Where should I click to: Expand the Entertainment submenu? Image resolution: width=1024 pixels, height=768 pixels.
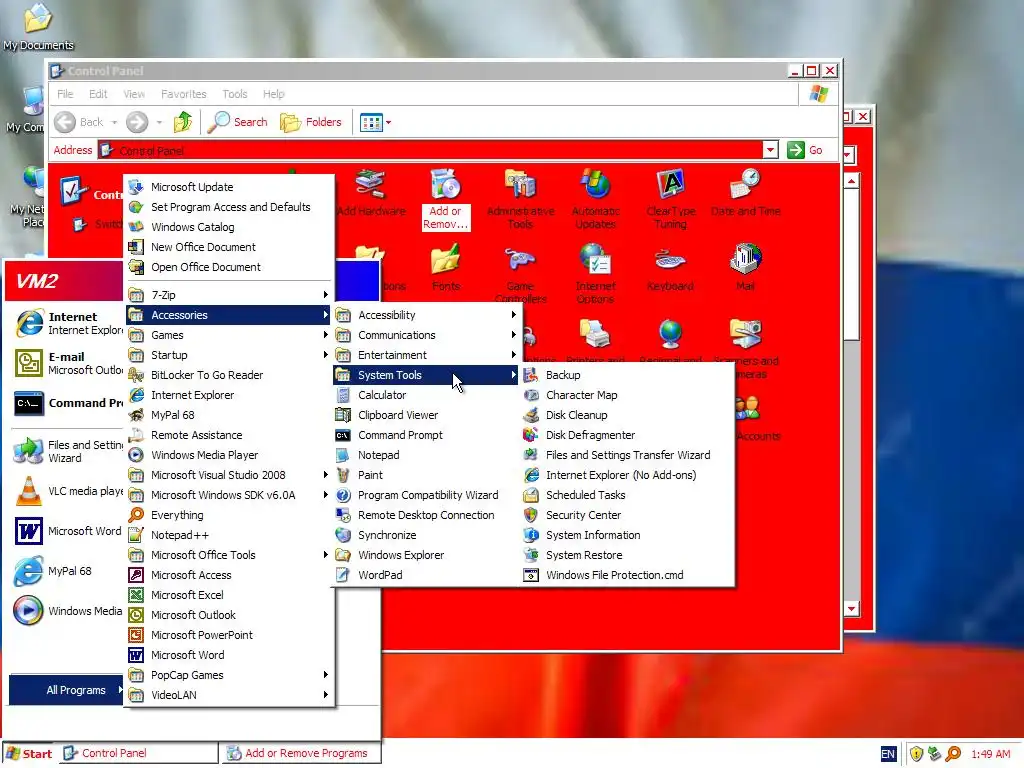(x=426, y=355)
